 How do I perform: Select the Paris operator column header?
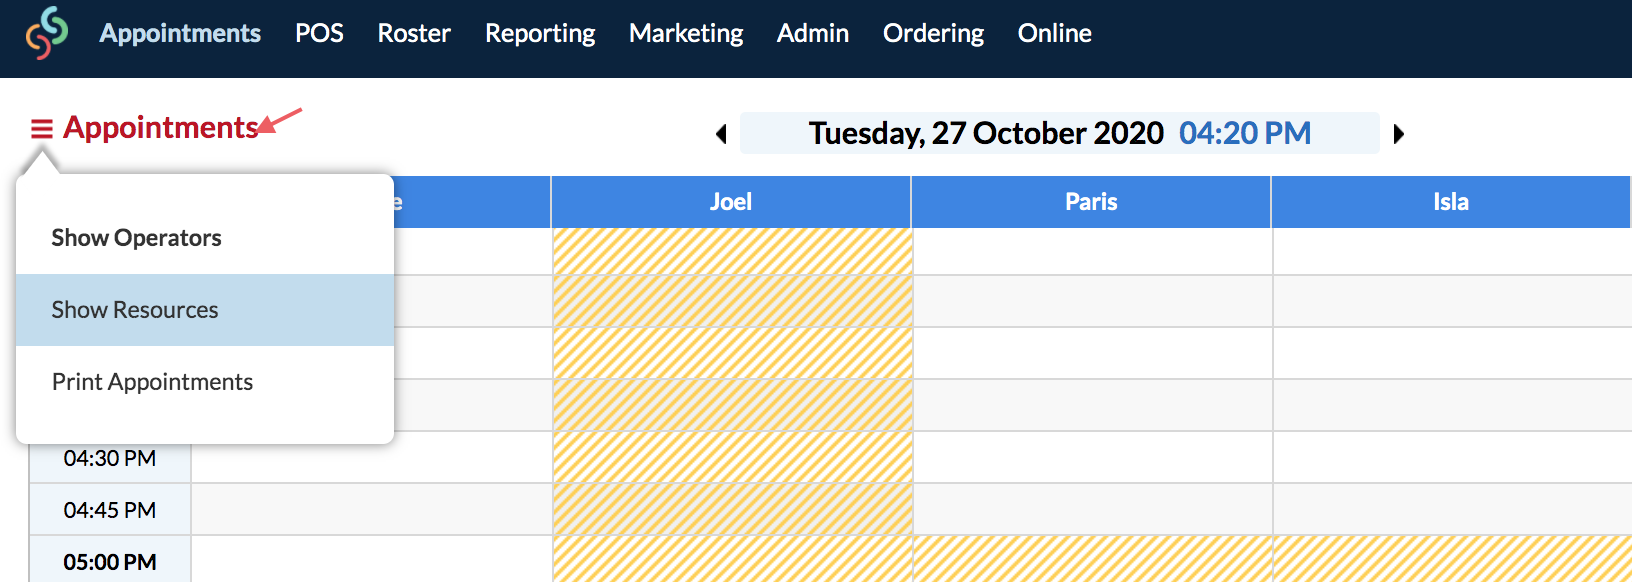coord(1091,202)
